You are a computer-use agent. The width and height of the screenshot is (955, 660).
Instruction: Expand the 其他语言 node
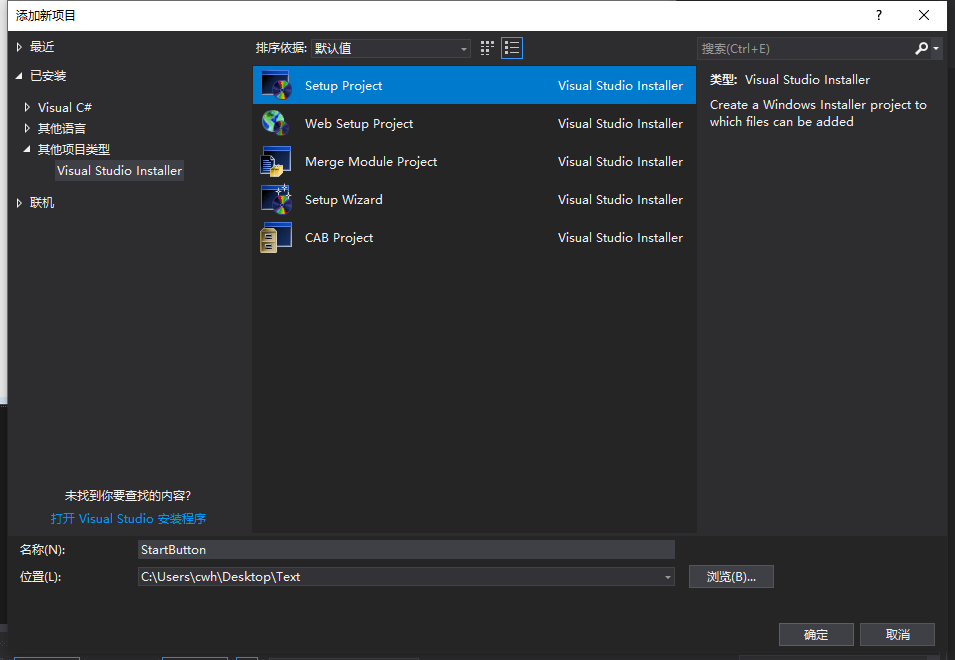[x=27, y=128]
